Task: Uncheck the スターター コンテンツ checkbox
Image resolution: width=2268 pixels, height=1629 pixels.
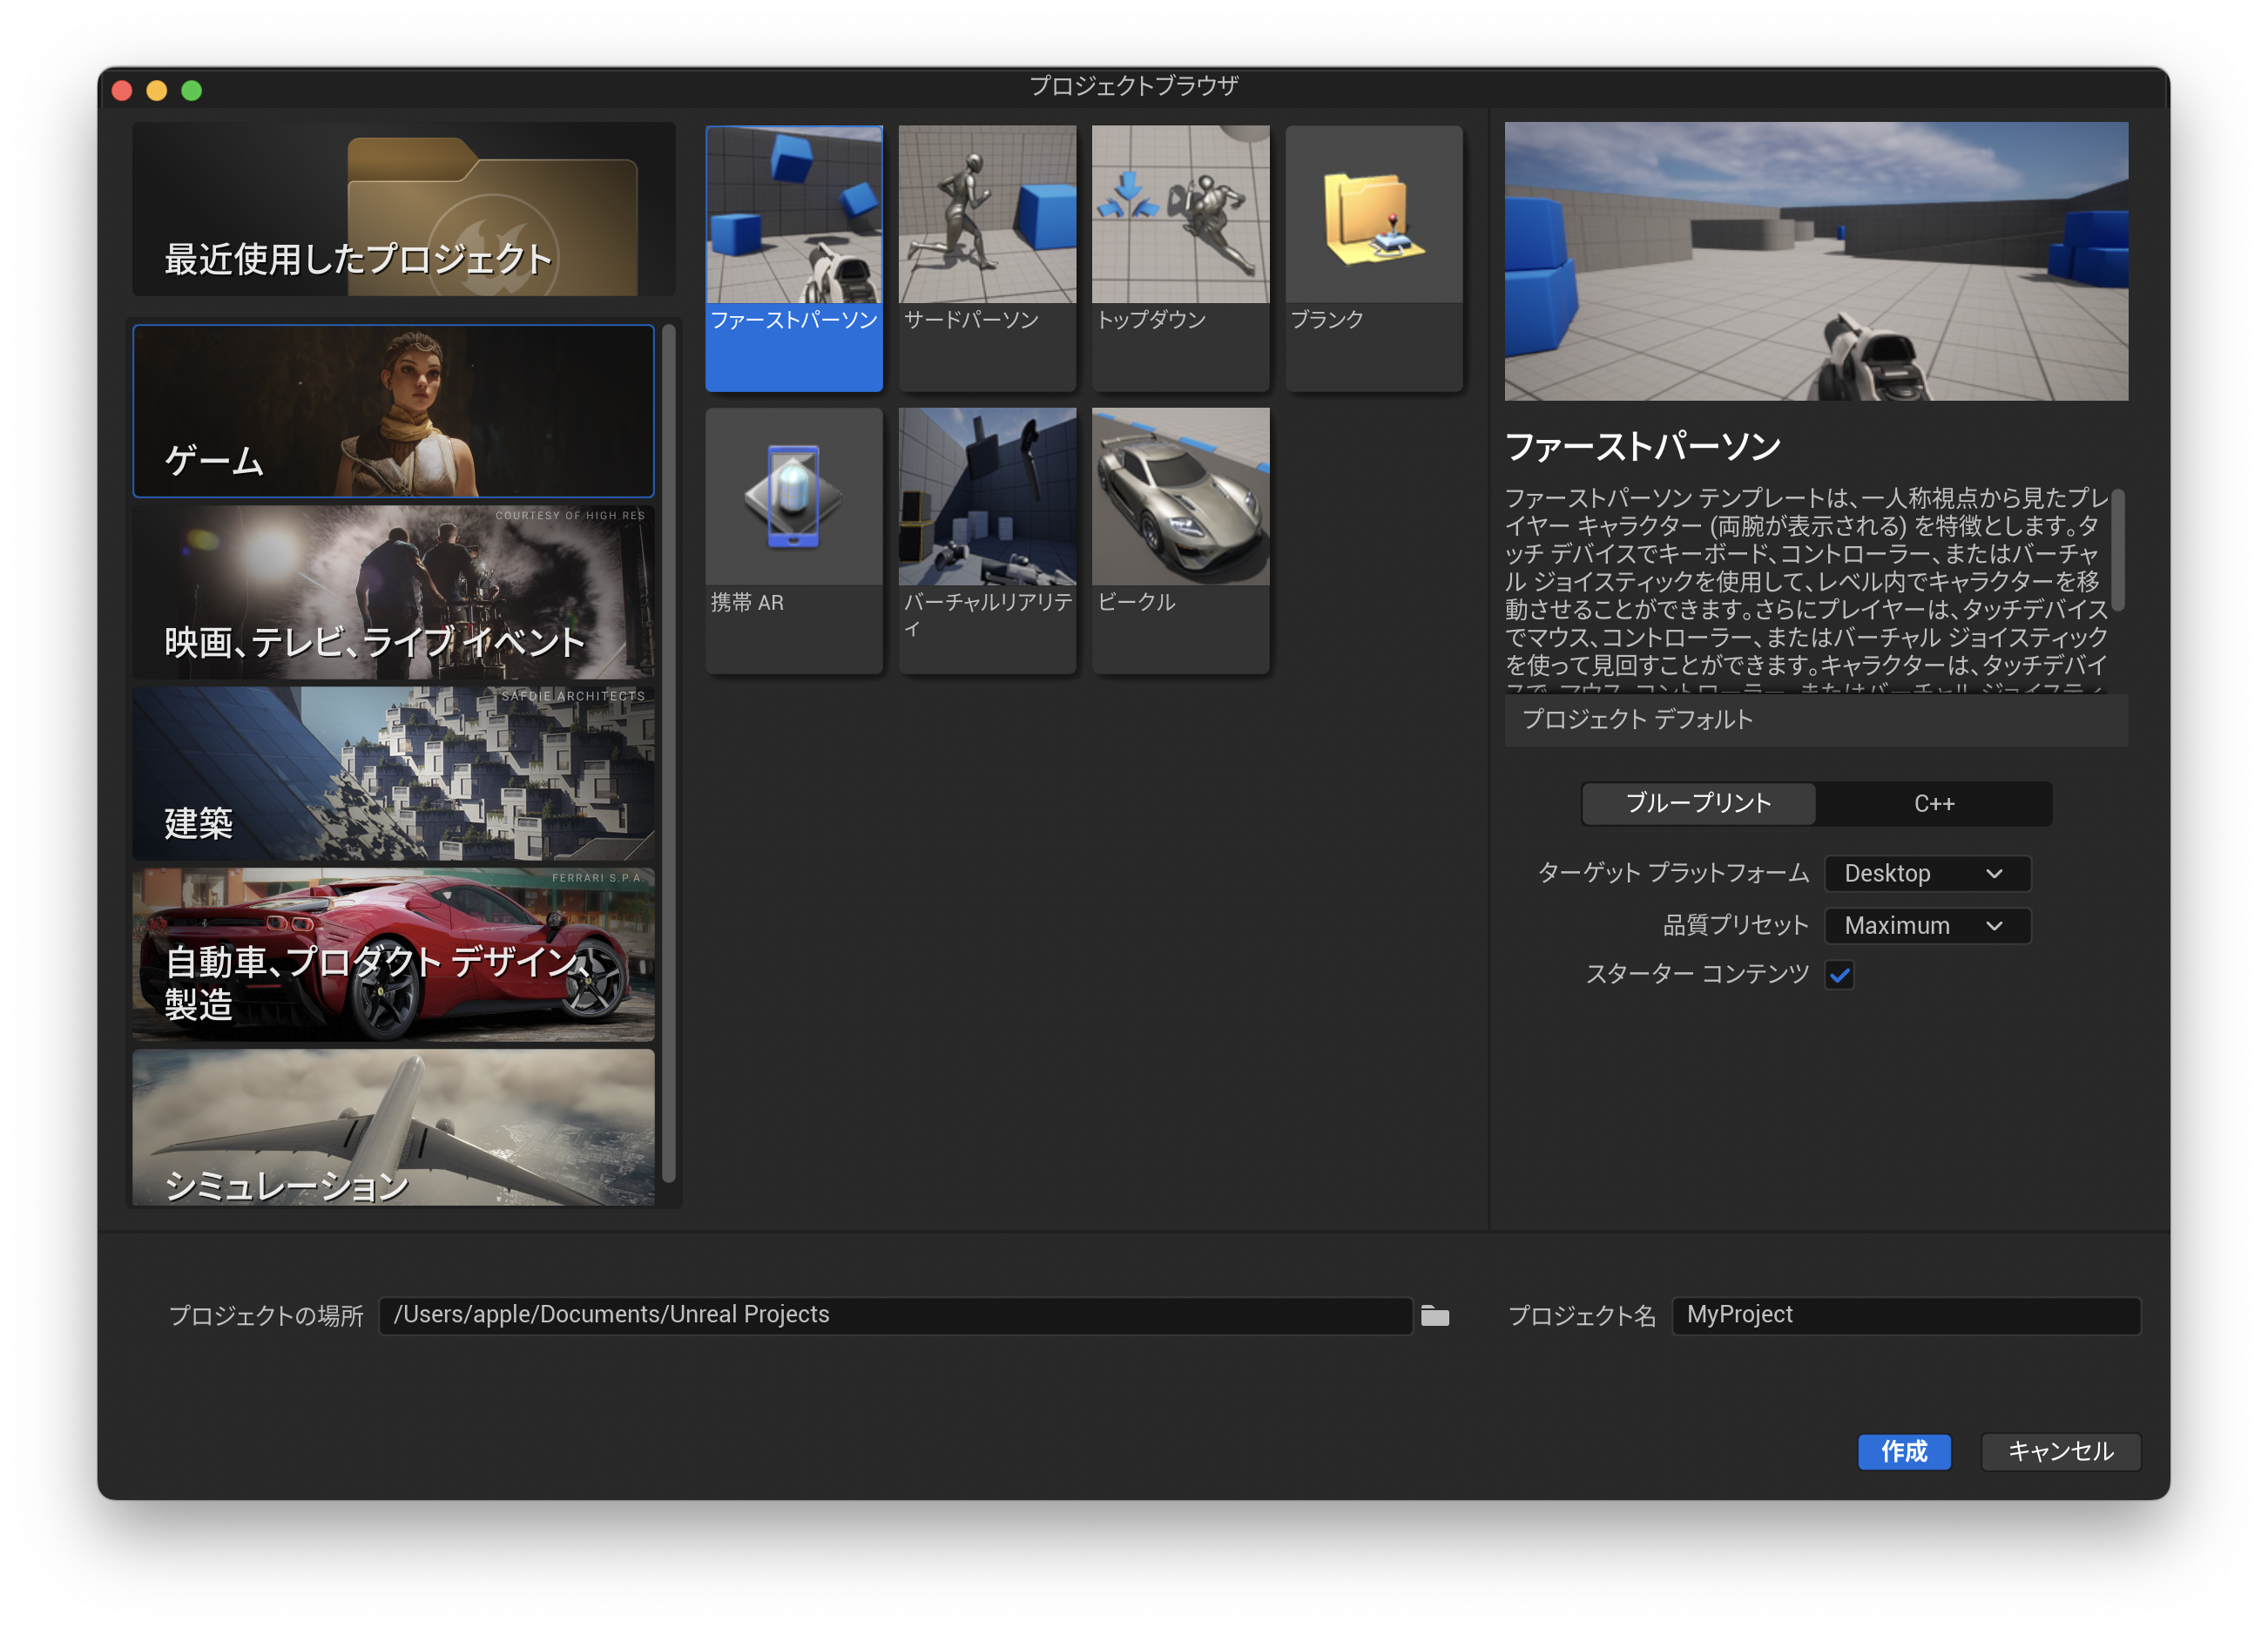Action: [x=1839, y=975]
